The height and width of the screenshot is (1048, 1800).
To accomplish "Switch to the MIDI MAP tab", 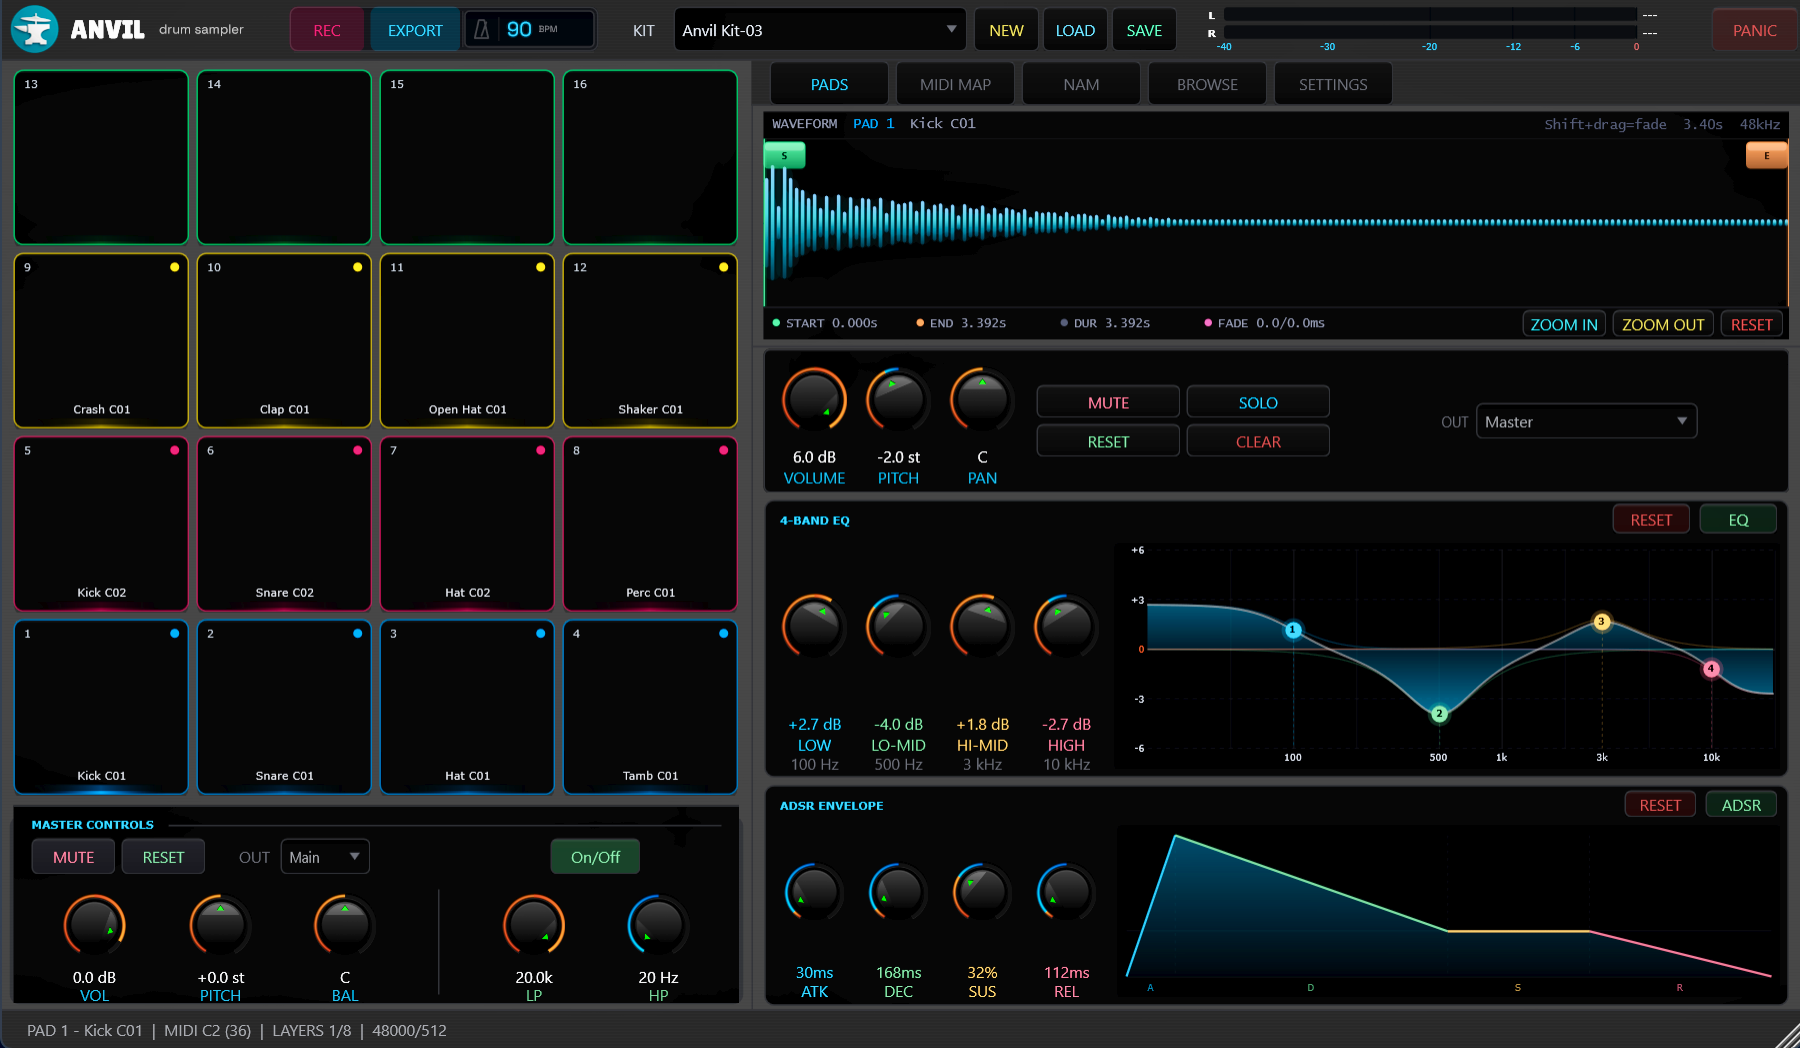I will pyautogui.click(x=955, y=84).
